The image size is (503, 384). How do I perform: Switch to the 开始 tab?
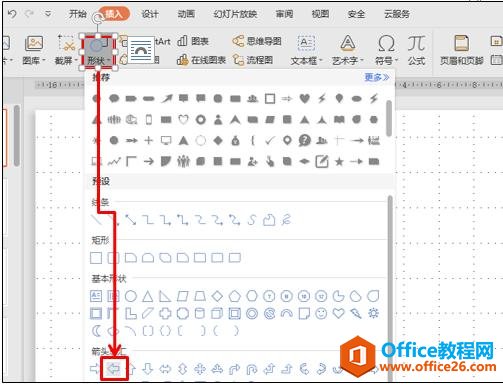pos(77,14)
